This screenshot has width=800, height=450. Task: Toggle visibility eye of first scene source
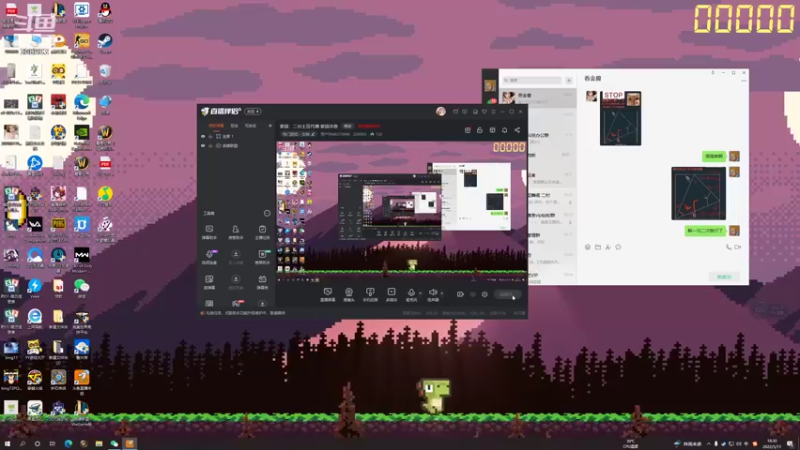coord(203,137)
